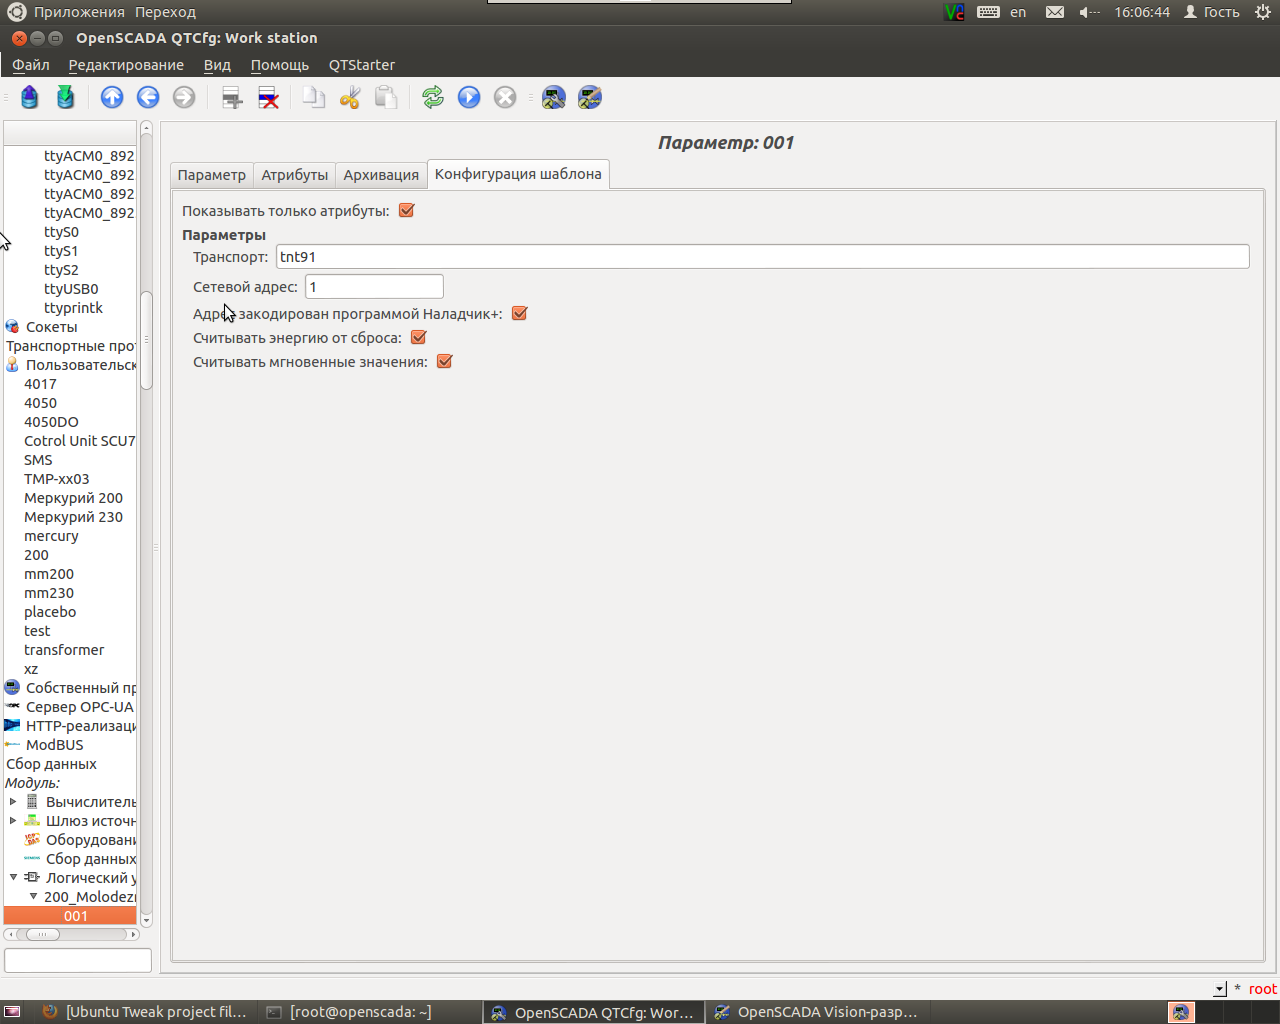Launch the QTCfg module icon in the toolbar
Image resolution: width=1280 pixels, height=1024 pixels.
point(554,97)
